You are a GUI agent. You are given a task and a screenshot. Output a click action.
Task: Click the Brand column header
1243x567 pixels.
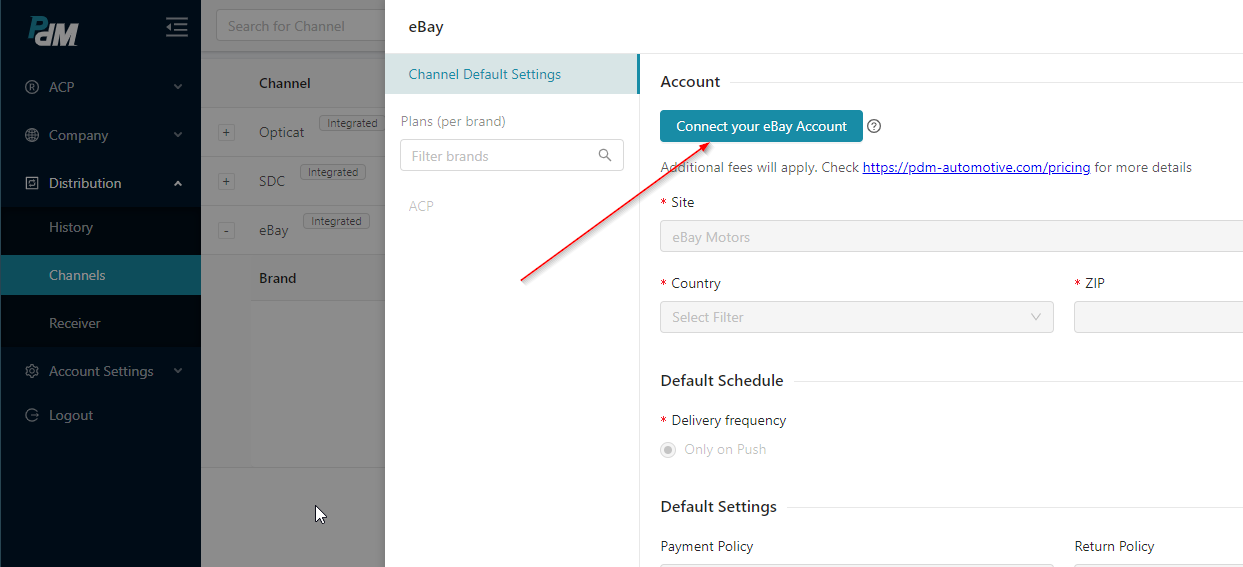(x=277, y=278)
